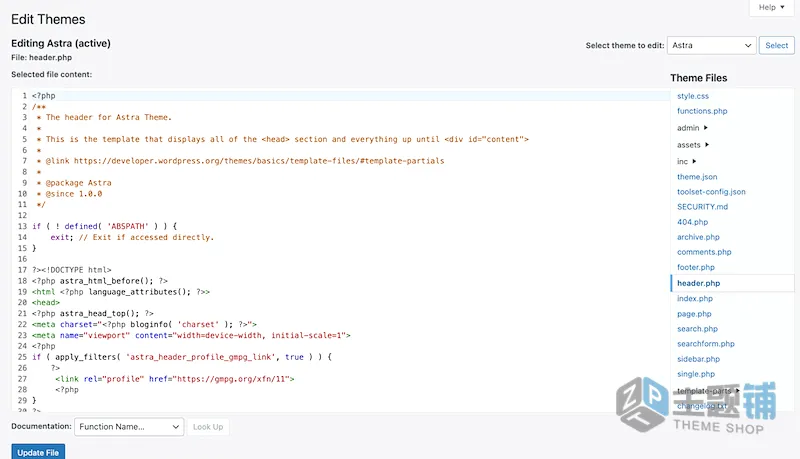Click line 17 DOCTYPE html text

71,270
